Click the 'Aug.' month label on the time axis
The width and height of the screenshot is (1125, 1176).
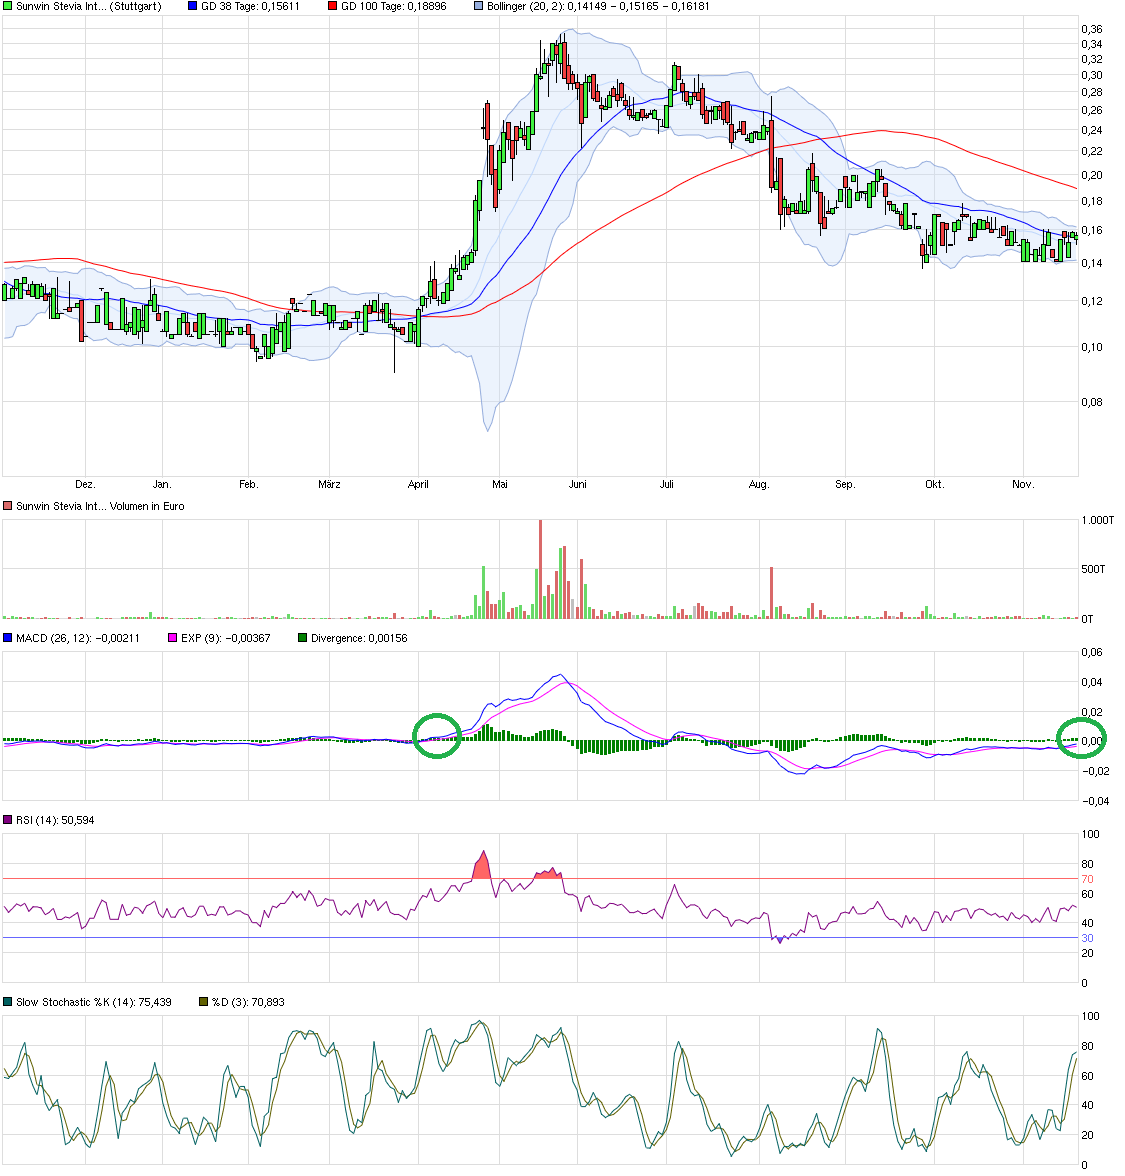(759, 484)
